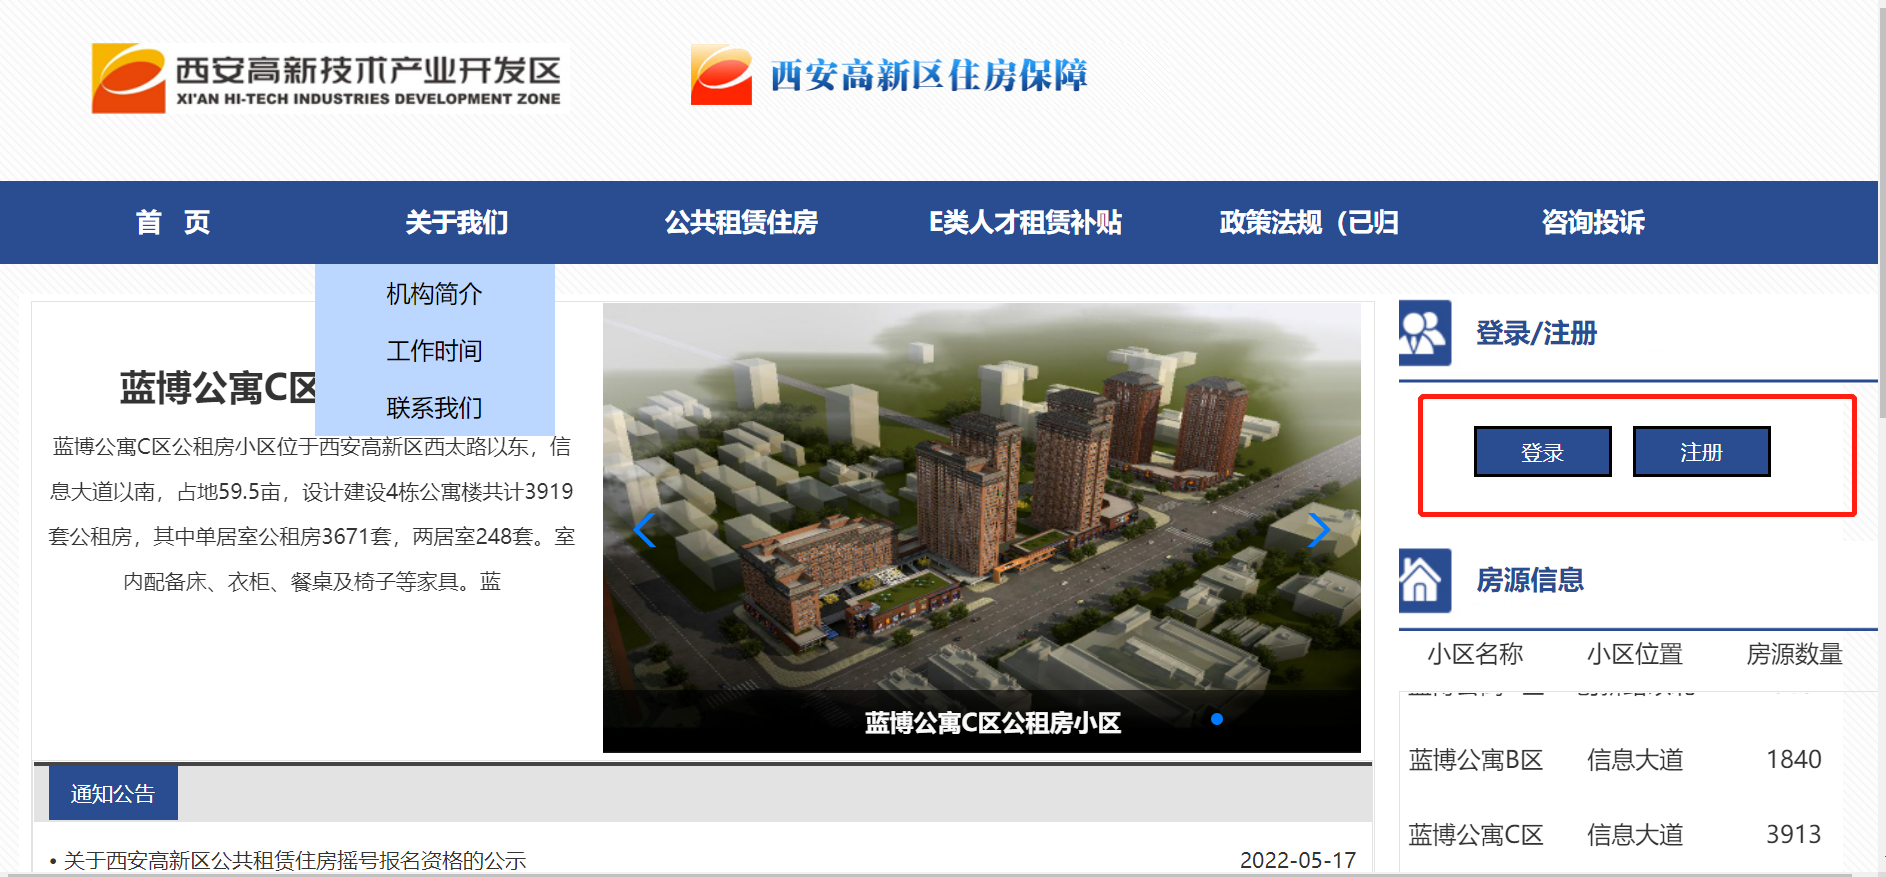Screen dimensions: 1886x877
Task: Open E类人才租赁补贴 menu item
Action: pos(1025,222)
